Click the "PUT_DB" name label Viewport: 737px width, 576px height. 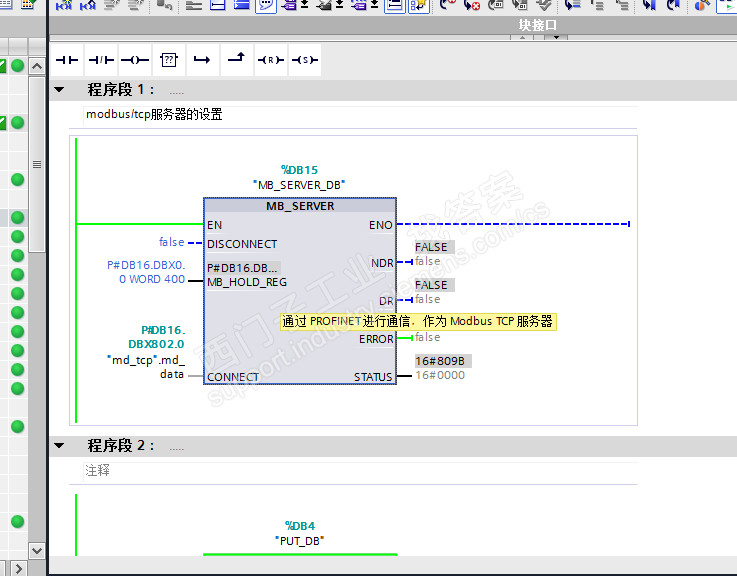[x=299, y=541]
